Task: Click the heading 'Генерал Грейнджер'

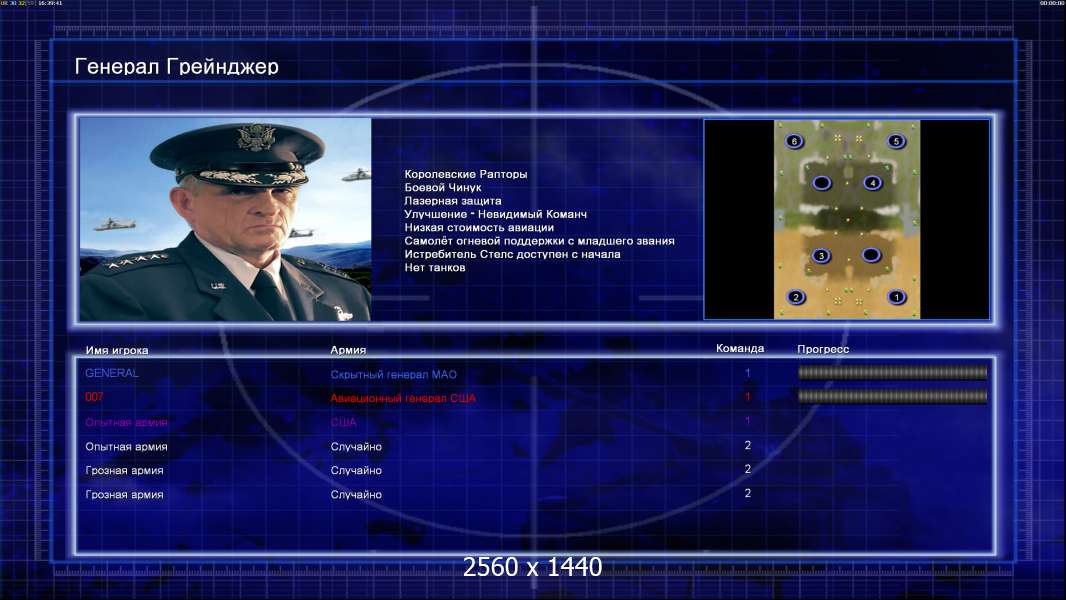Action: pos(177,66)
